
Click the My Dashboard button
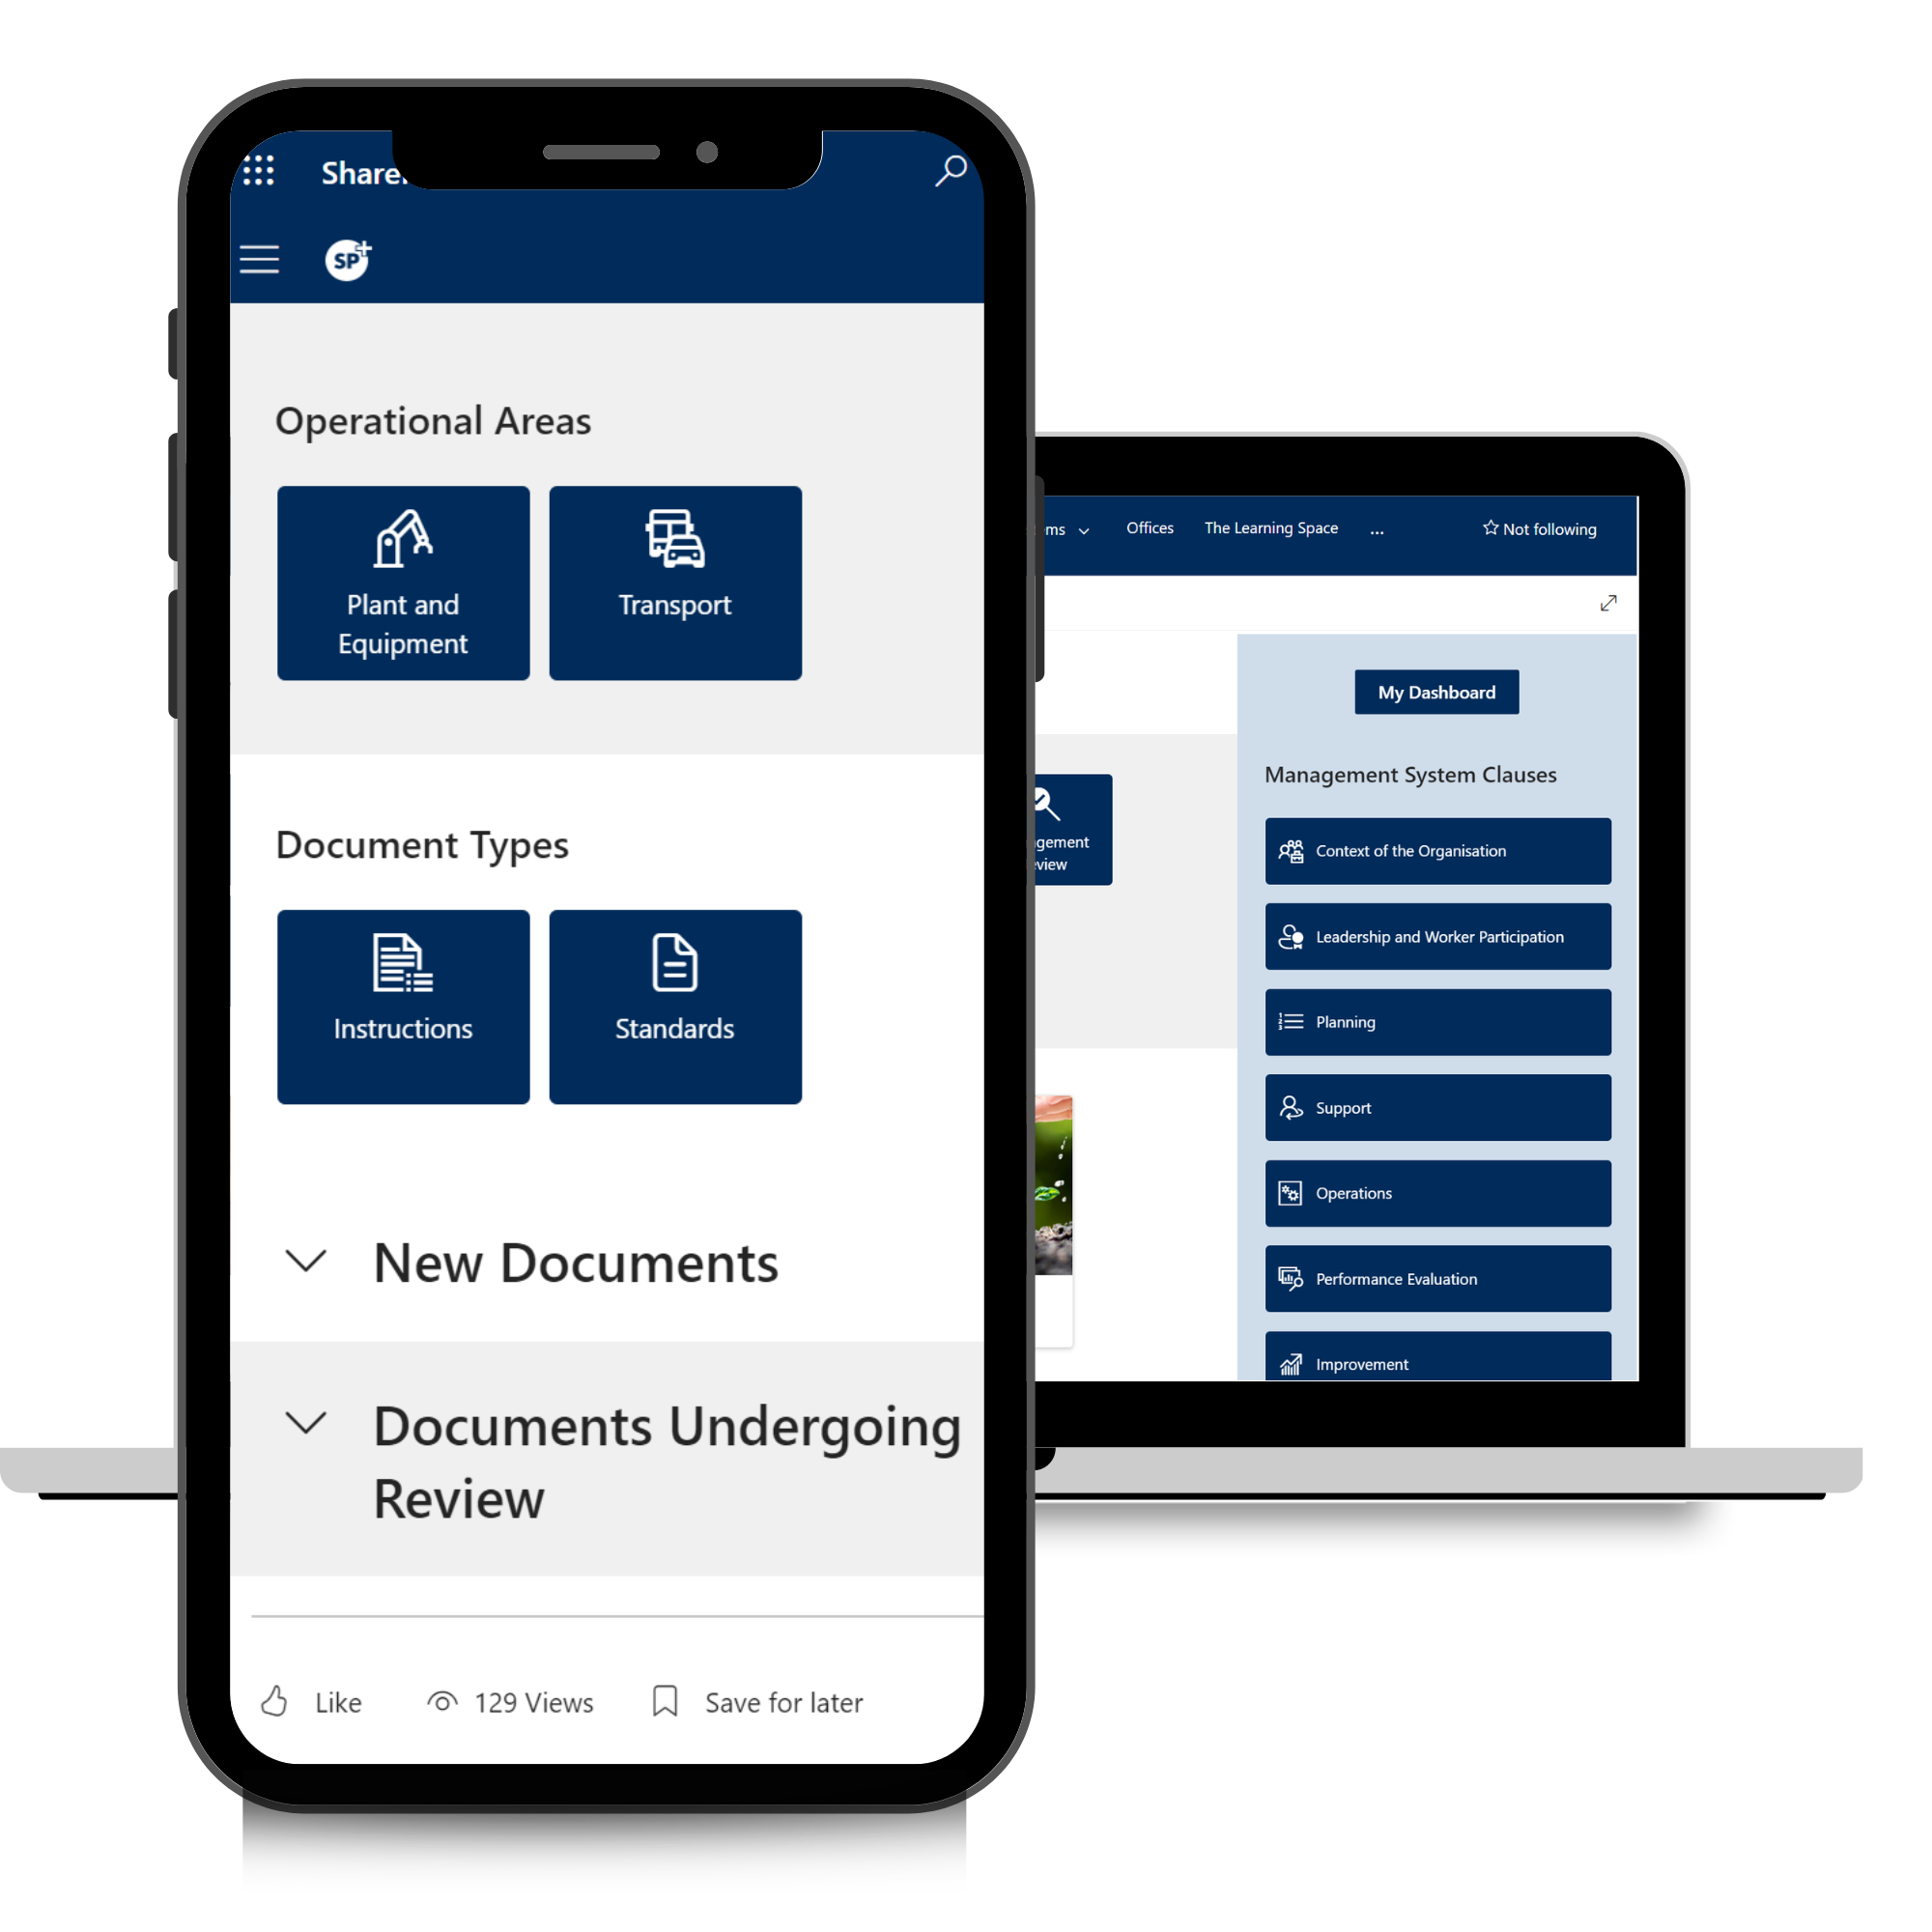click(x=1435, y=692)
